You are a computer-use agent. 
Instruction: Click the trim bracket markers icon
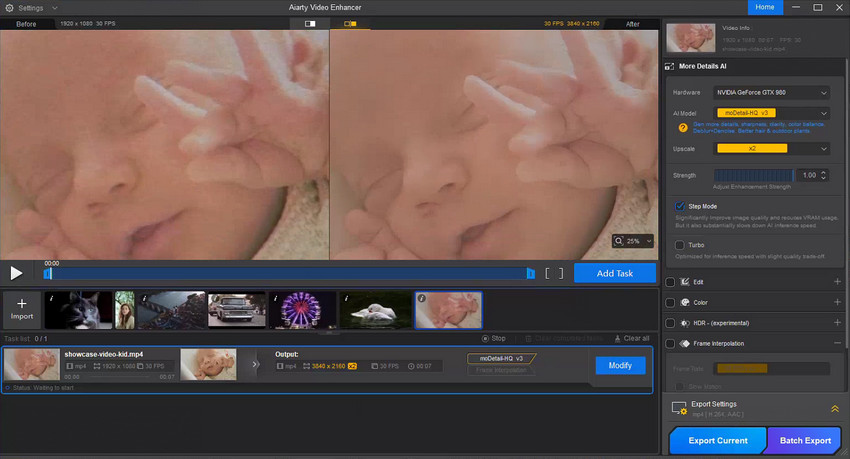tap(554, 272)
